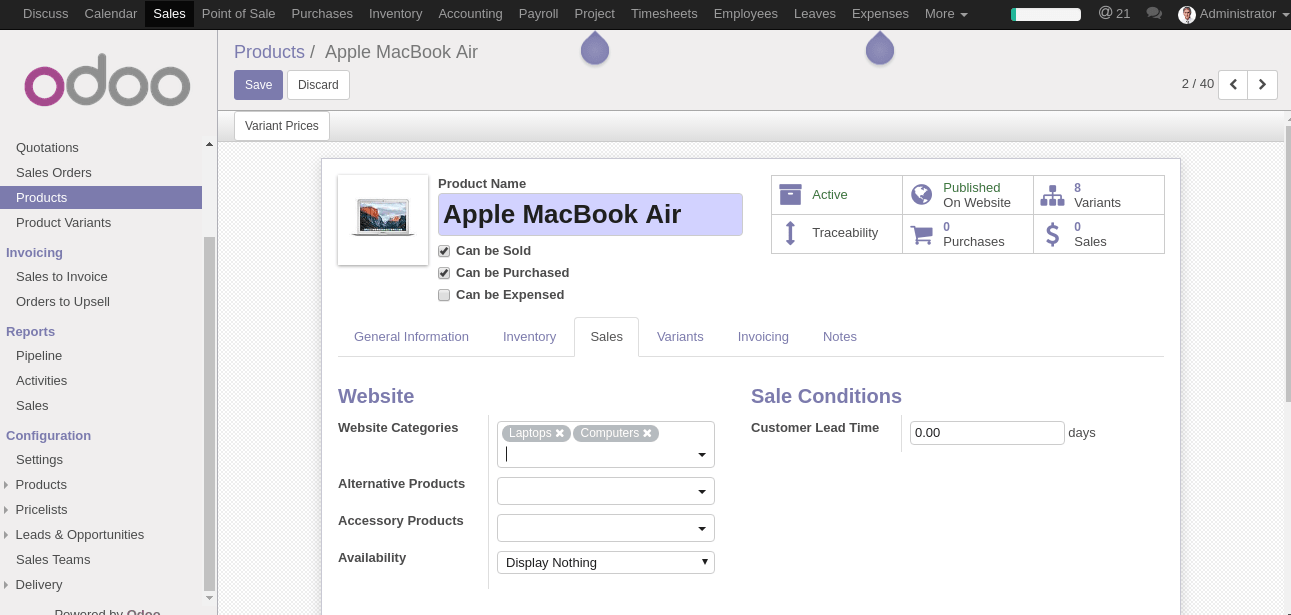Click the Discard button
The width and height of the screenshot is (1291, 615).
[x=318, y=85]
